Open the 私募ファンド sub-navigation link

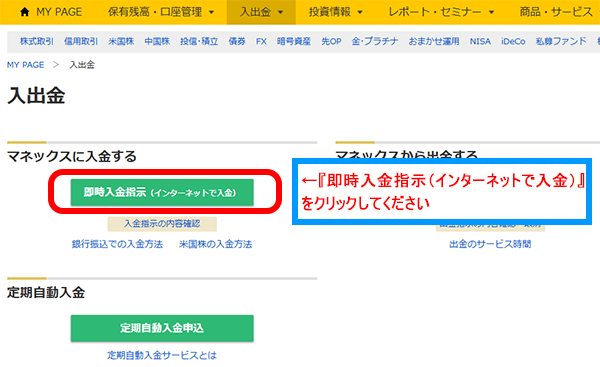(561, 41)
